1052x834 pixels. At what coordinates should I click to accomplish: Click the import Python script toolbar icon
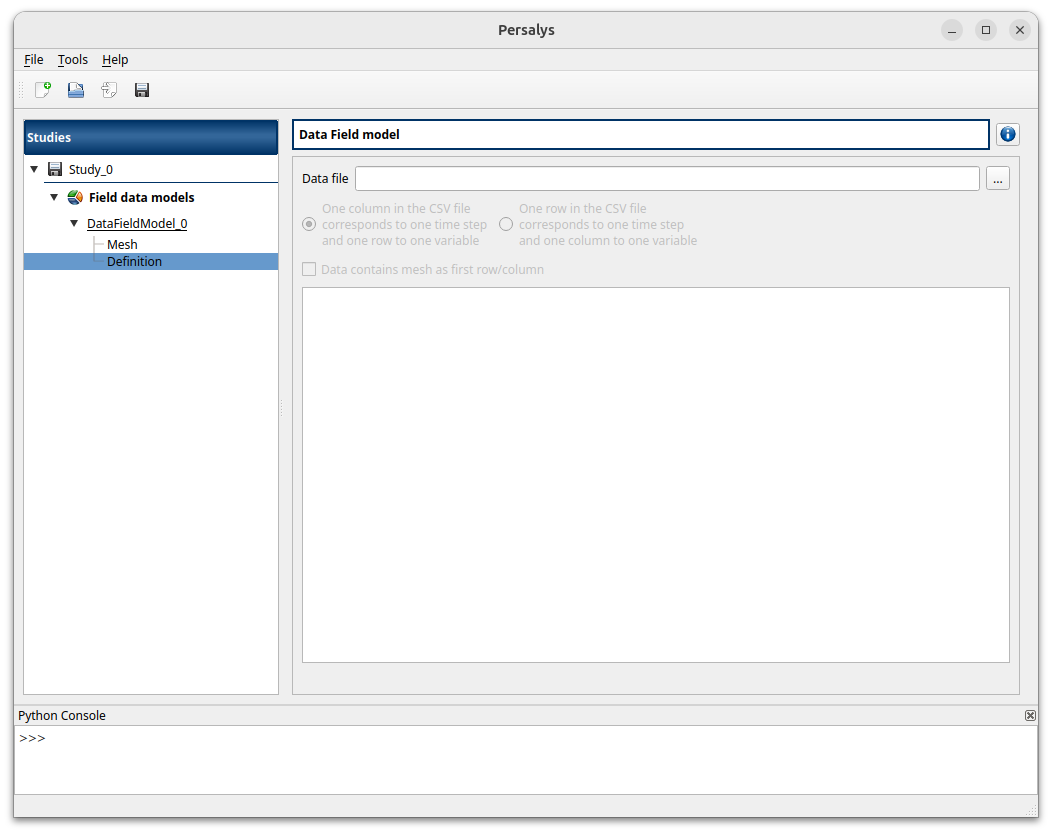pyautogui.click(x=108, y=90)
